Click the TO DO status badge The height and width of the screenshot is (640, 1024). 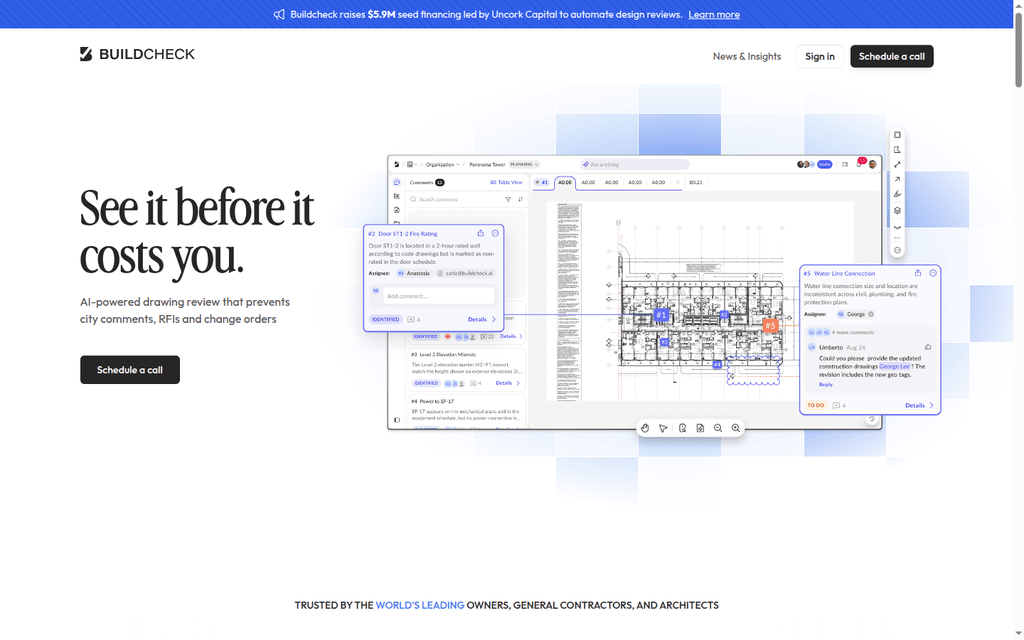(x=816, y=406)
